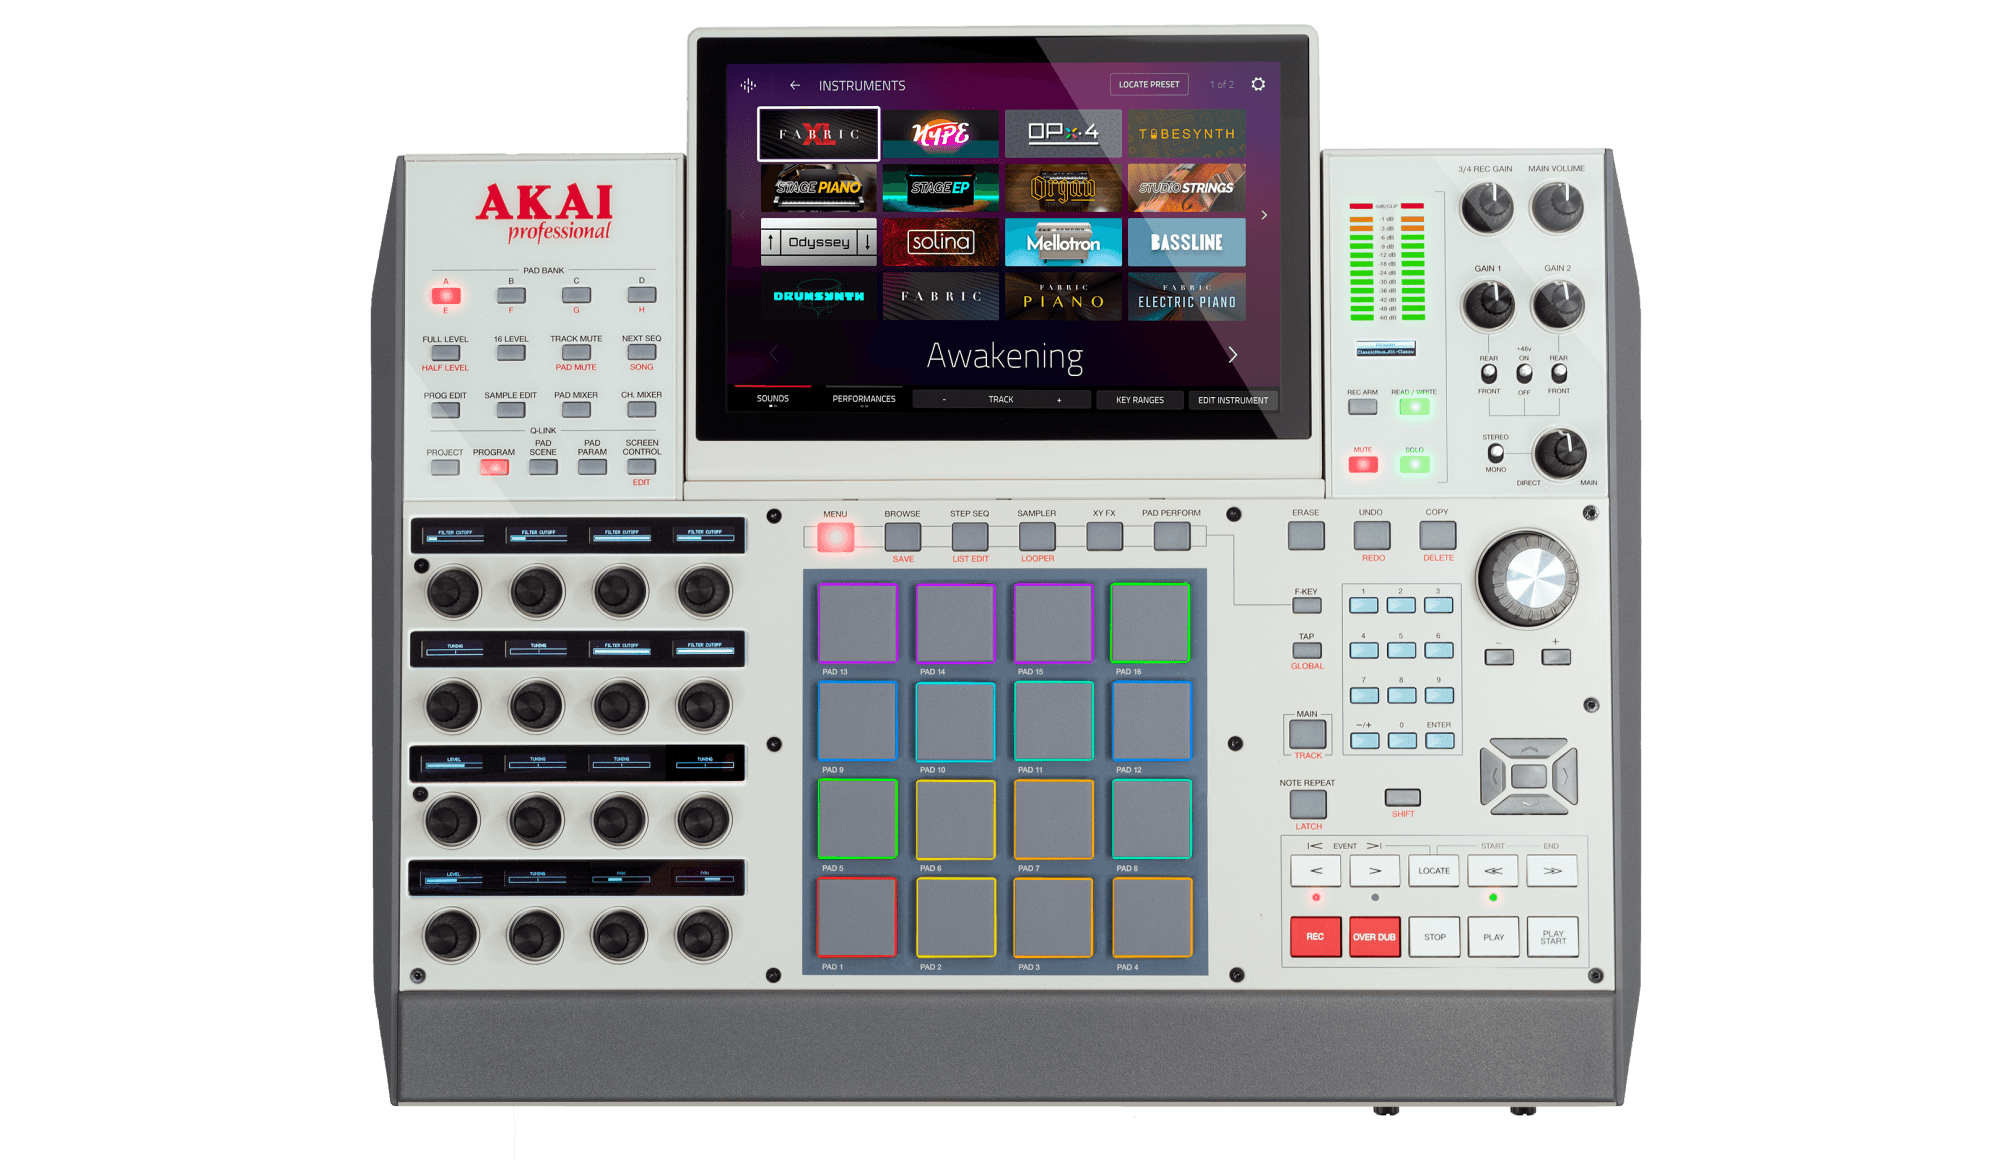Adjust the MAIN VOLUME knob
The height and width of the screenshot is (1160, 2000).
[x=1556, y=208]
